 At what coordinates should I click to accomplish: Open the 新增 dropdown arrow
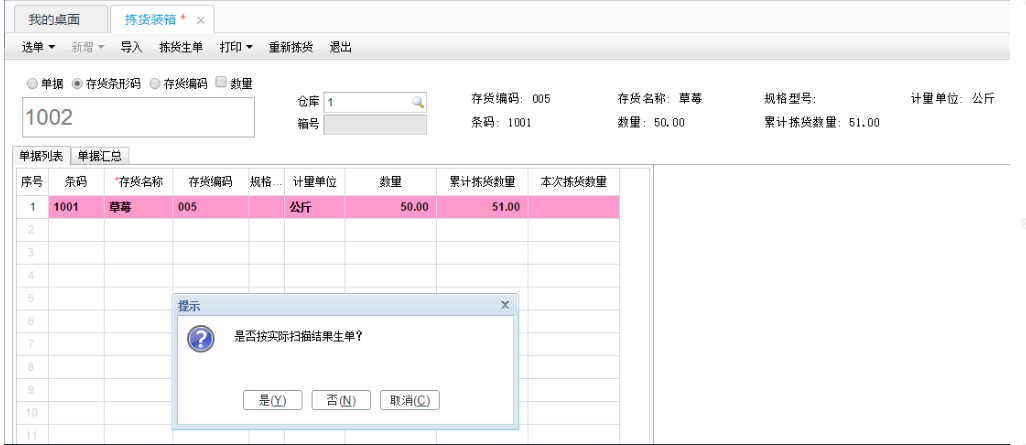101,47
